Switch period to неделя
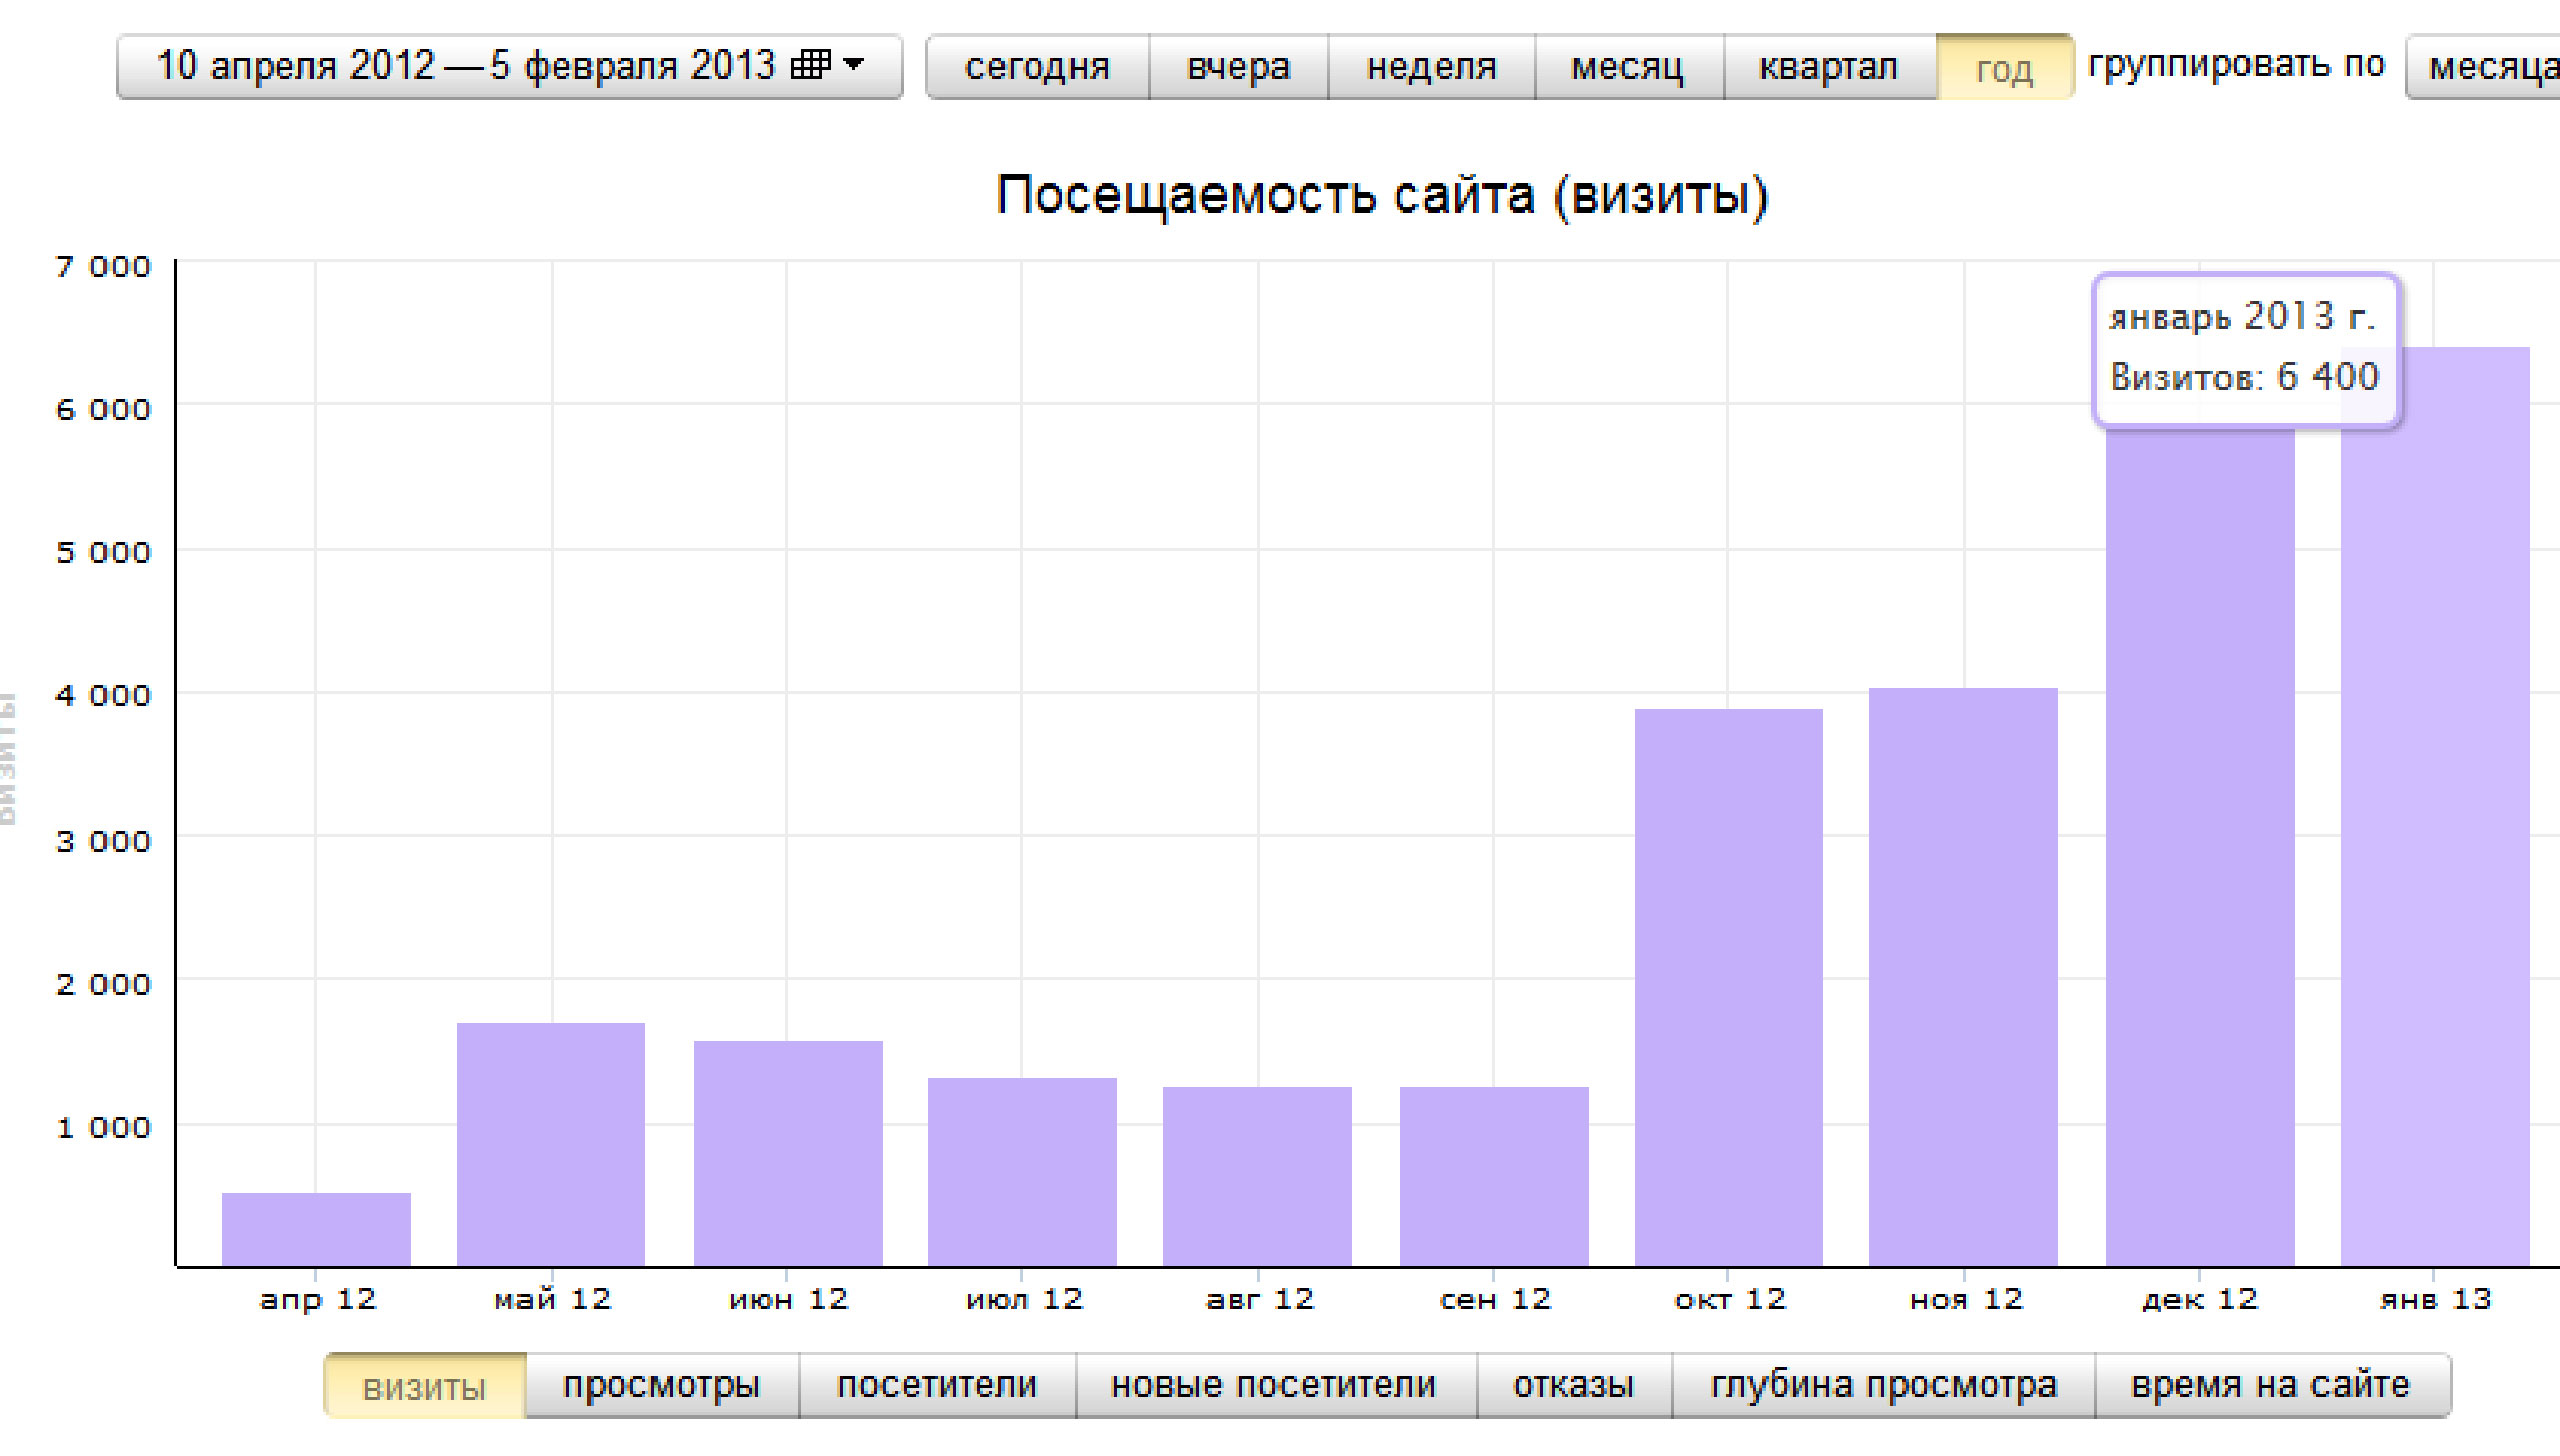The height and width of the screenshot is (1456, 2560). pos(1431,66)
